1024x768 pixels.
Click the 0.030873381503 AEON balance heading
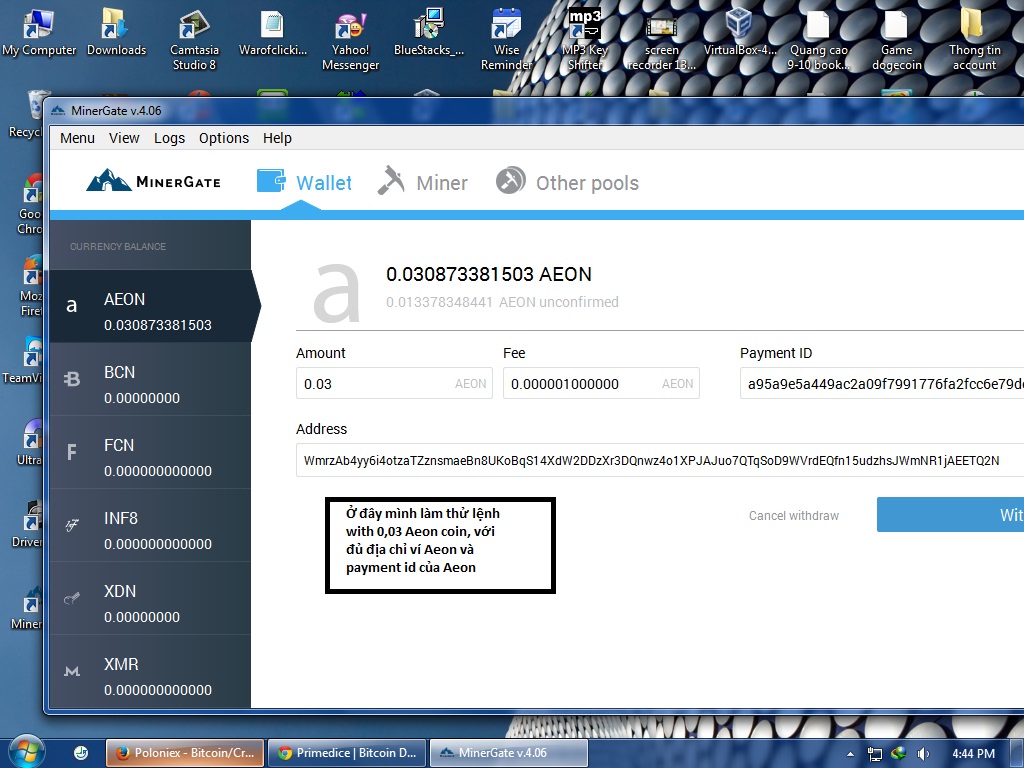tap(488, 274)
